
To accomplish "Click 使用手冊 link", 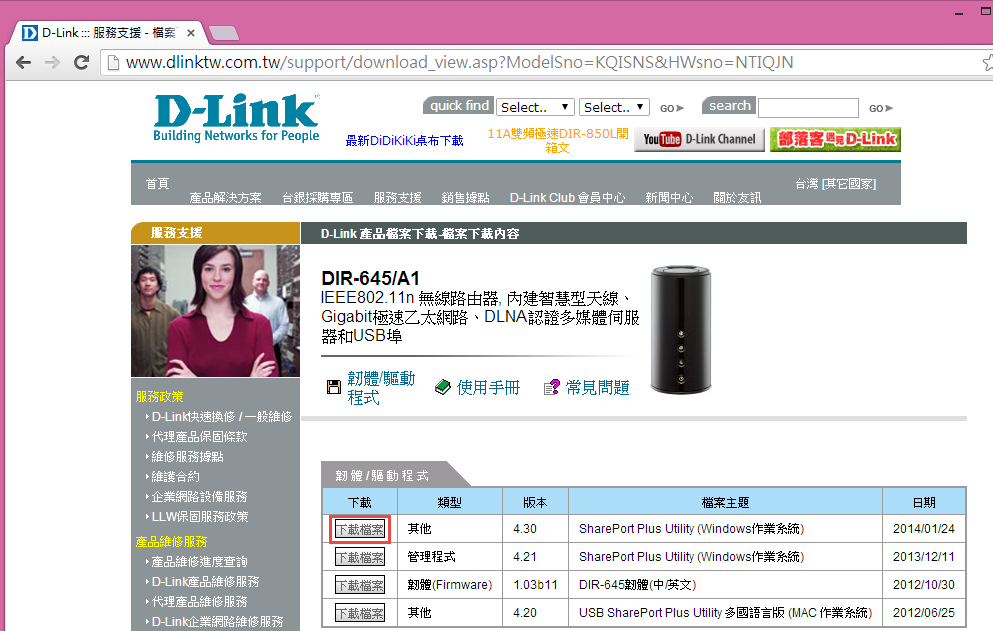I will coord(488,387).
